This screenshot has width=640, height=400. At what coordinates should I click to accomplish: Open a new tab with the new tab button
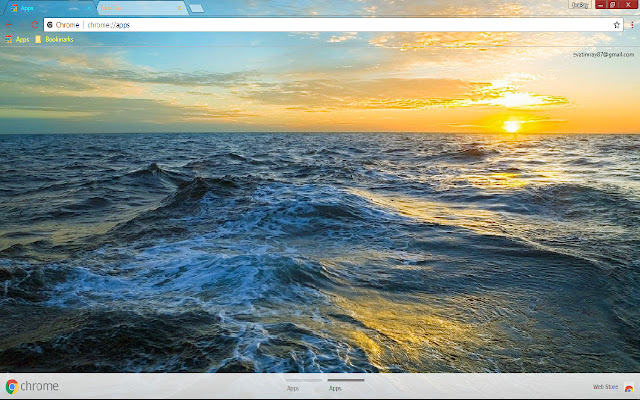click(x=197, y=8)
